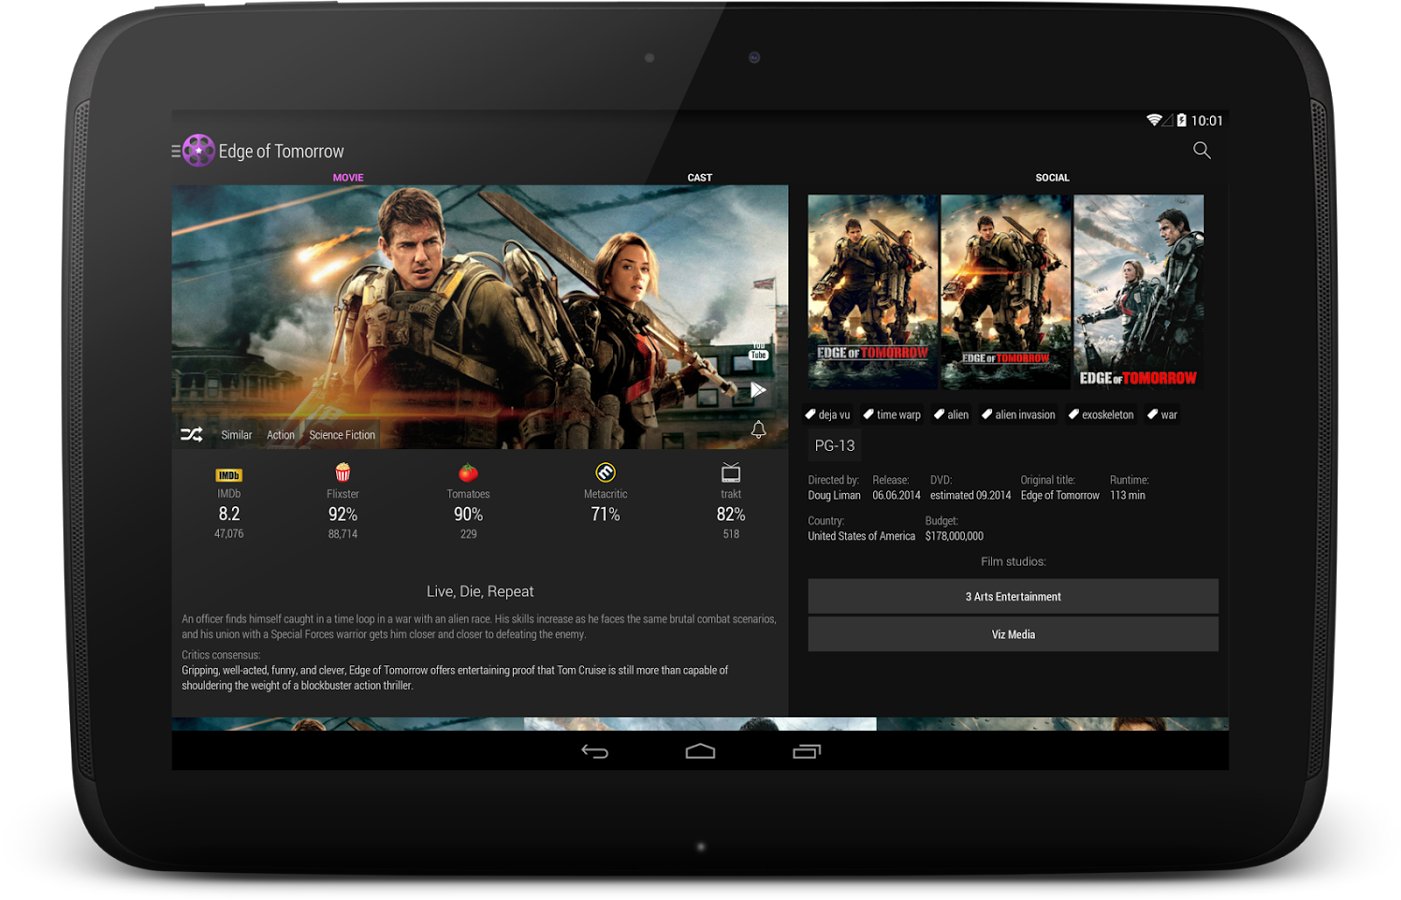Open director Doug Liman
Screen dimensions: 1401x900
tap(834, 495)
